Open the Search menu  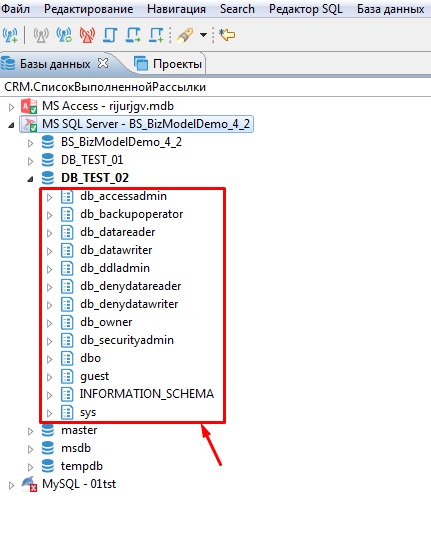pos(237,9)
